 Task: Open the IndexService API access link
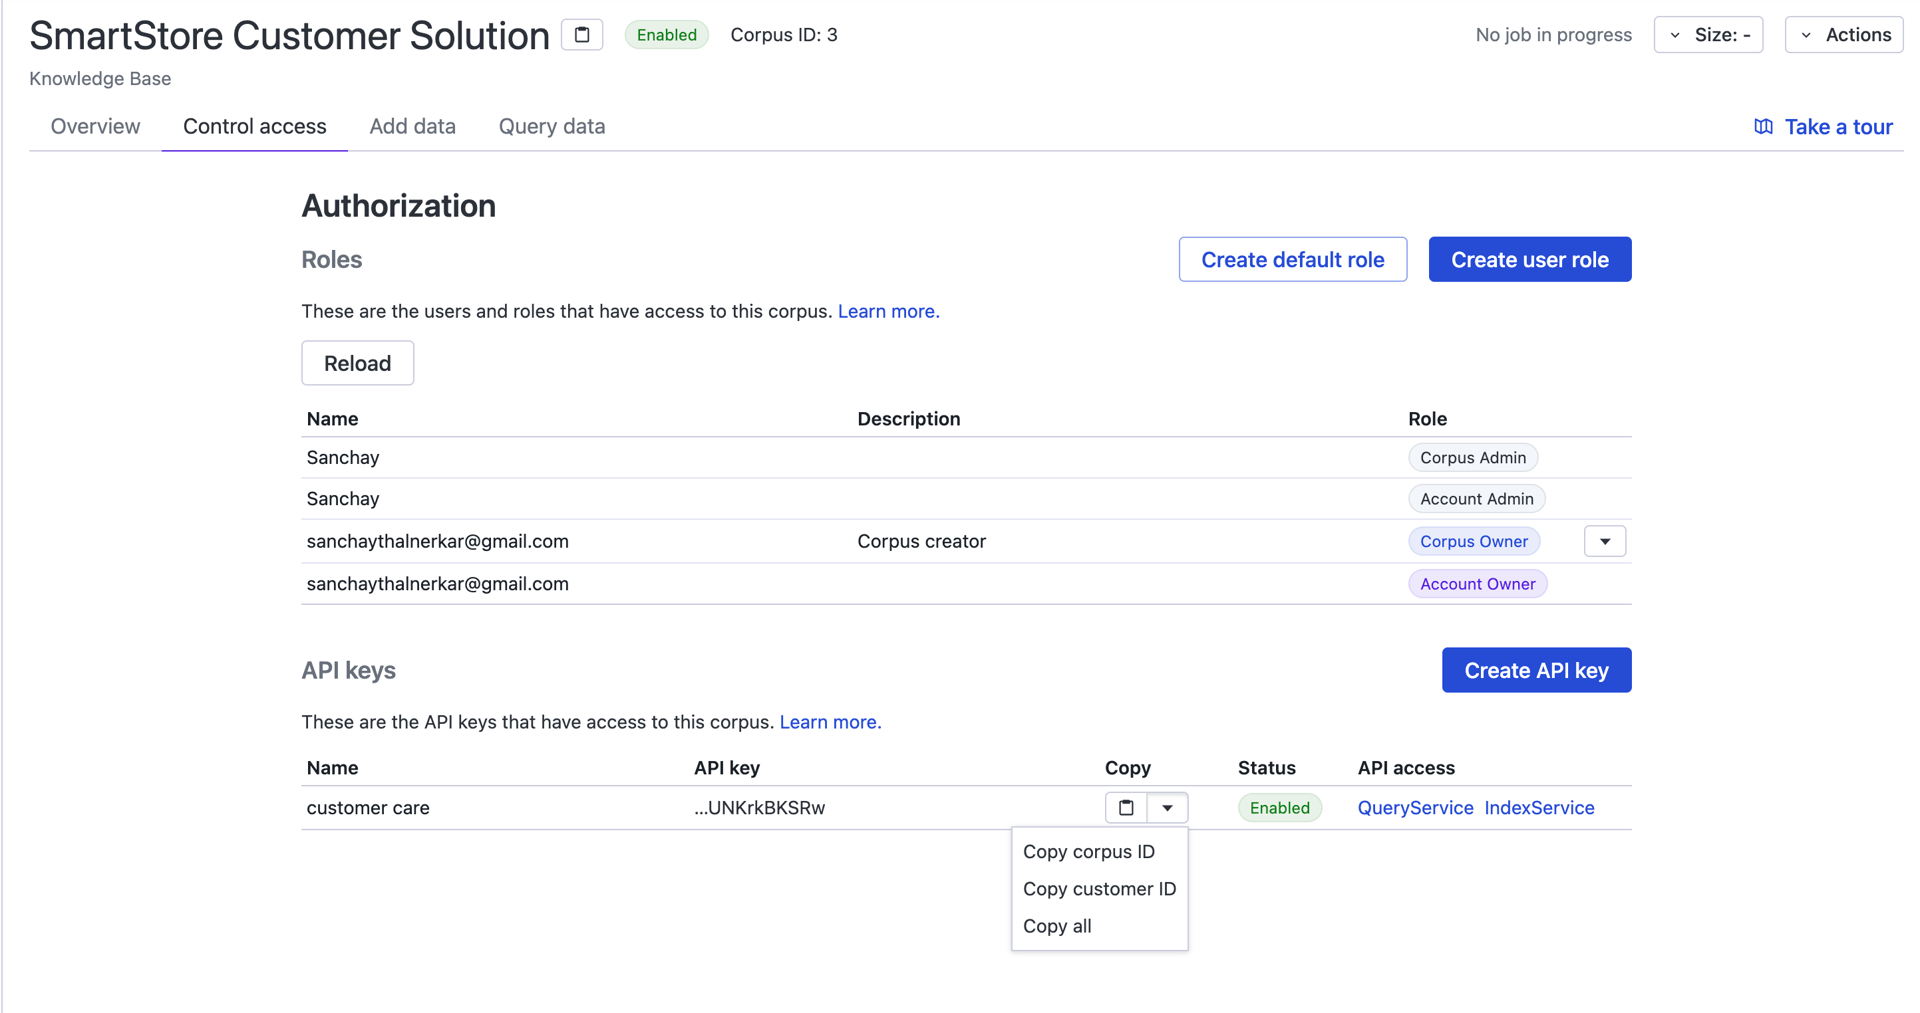point(1539,808)
